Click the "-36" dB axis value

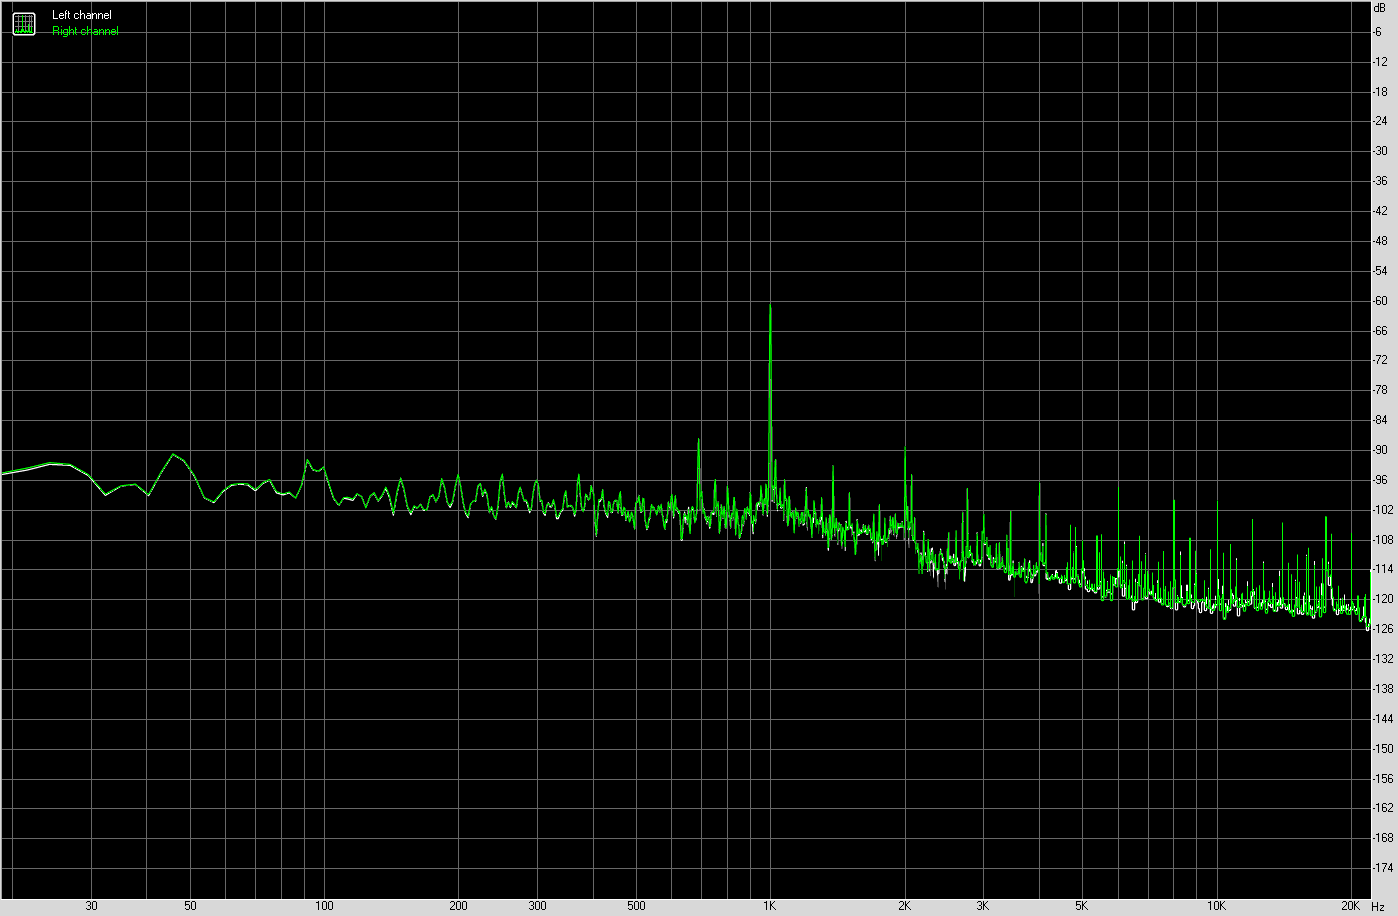point(1380,181)
